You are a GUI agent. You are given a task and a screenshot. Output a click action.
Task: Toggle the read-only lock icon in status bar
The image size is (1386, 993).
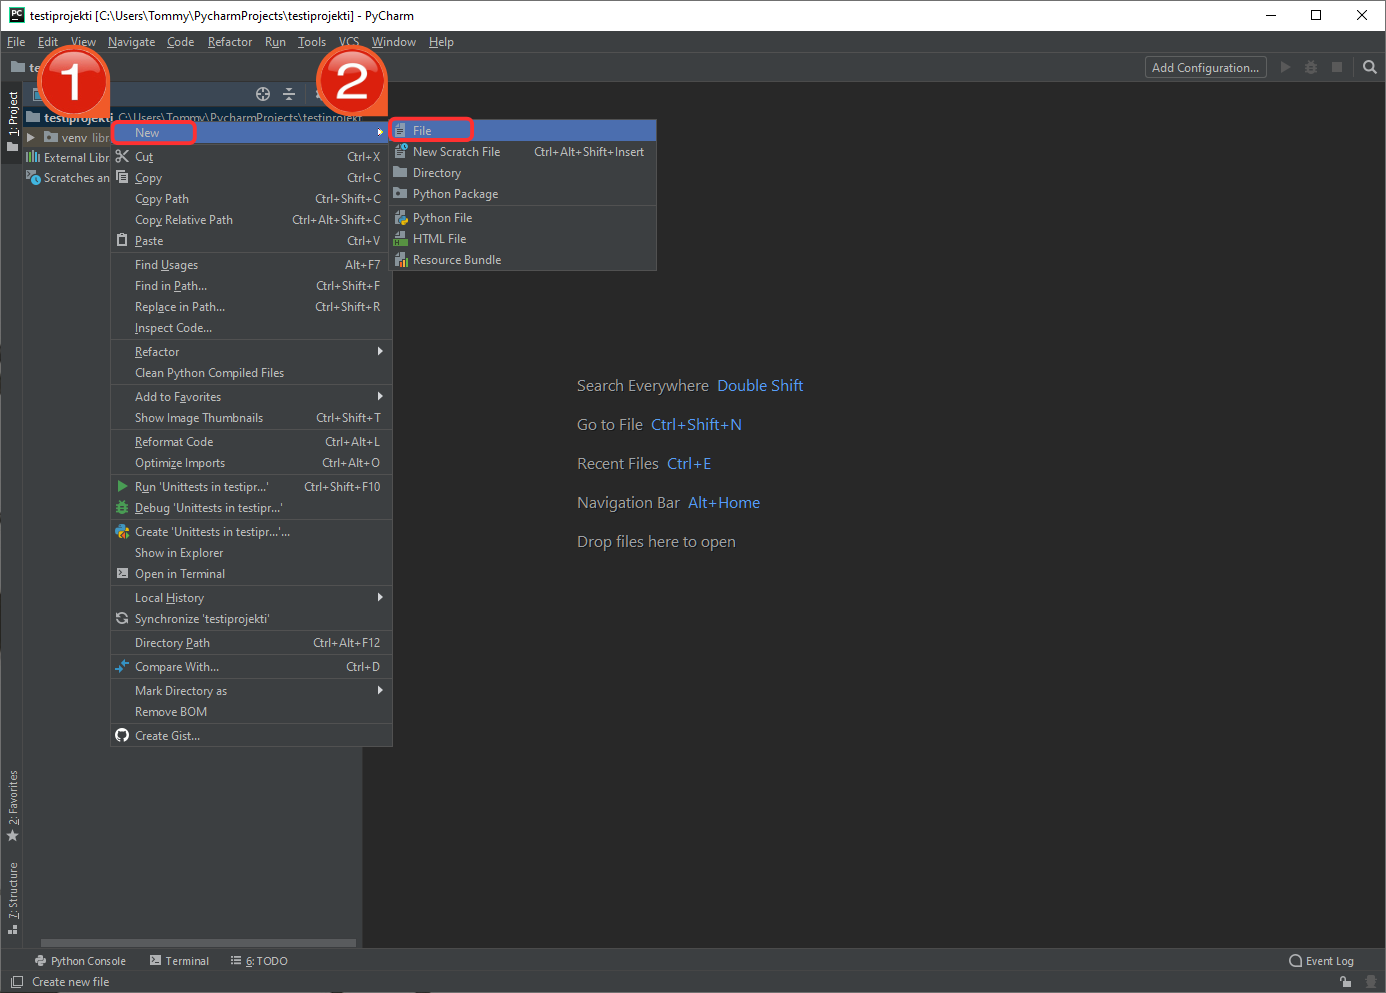pos(1346,982)
